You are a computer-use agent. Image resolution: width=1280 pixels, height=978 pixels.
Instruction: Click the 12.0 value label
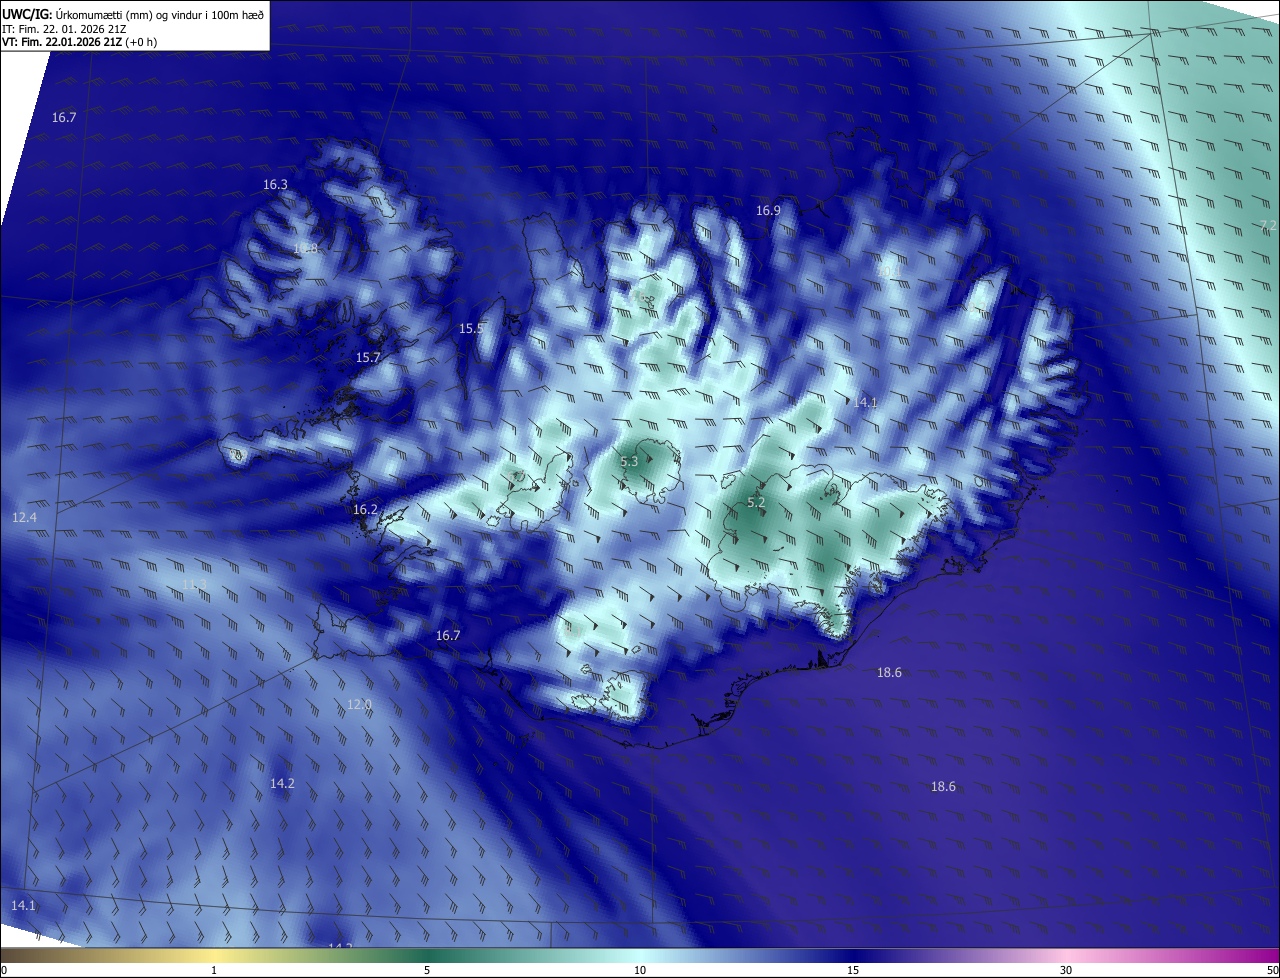(359, 705)
